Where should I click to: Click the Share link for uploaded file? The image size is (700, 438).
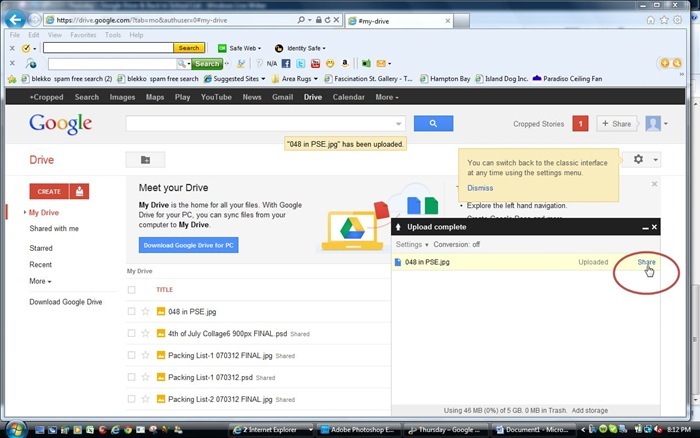click(x=646, y=262)
